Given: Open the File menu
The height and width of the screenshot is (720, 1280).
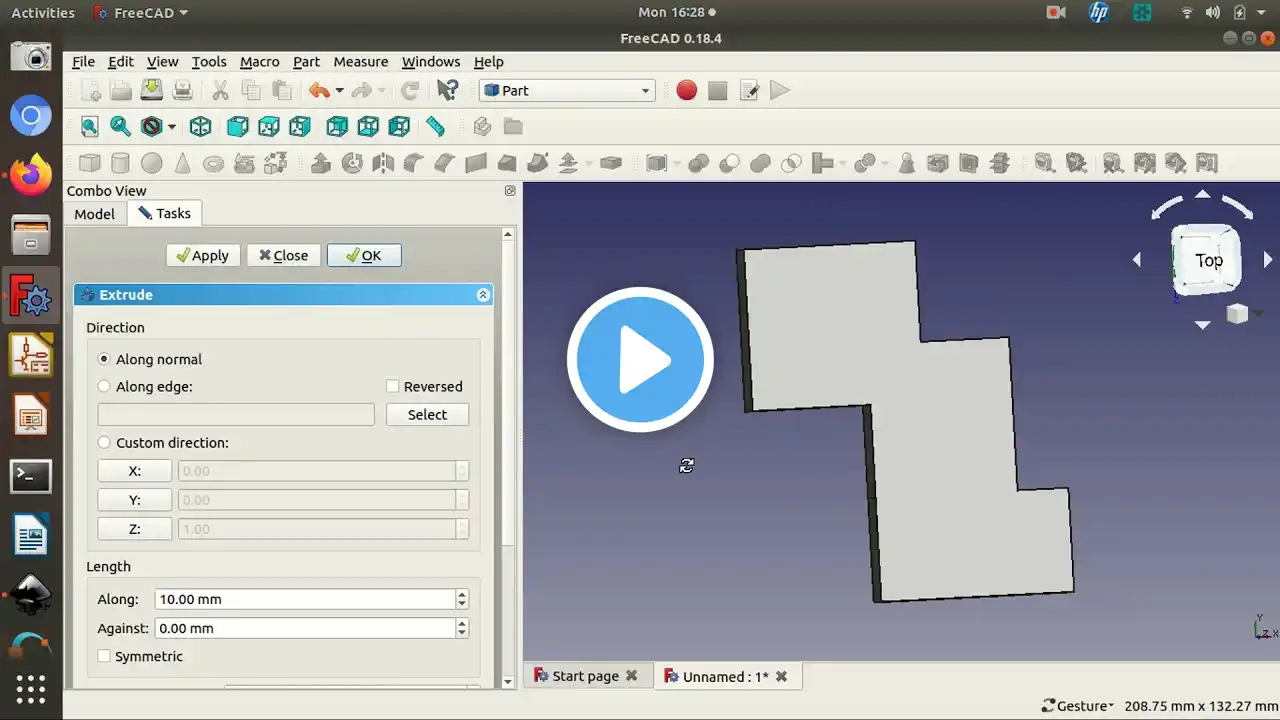Looking at the screenshot, I should pos(84,61).
